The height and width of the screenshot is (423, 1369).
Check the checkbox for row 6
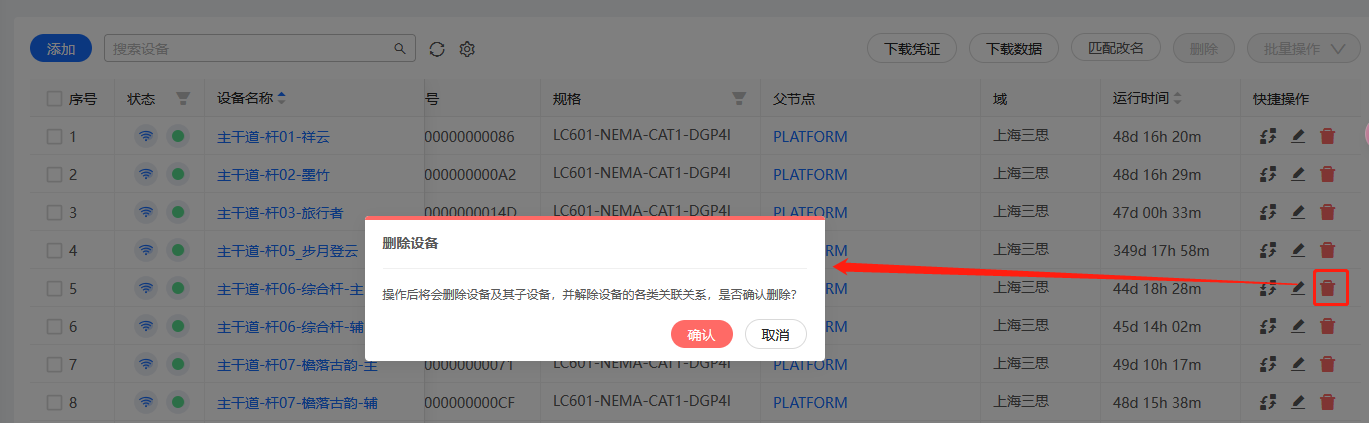click(54, 326)
